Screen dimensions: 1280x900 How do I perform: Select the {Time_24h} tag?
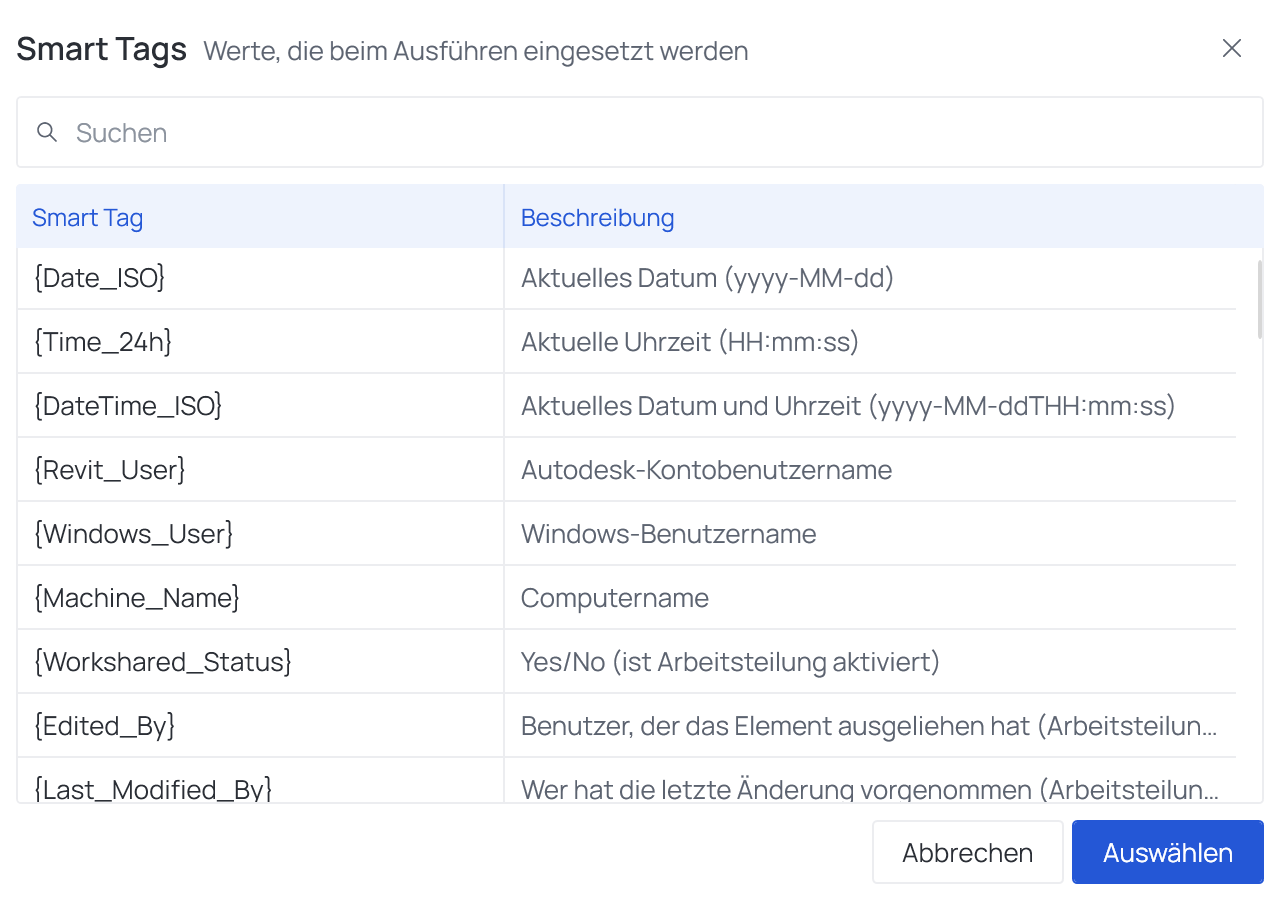coord(103,342)
